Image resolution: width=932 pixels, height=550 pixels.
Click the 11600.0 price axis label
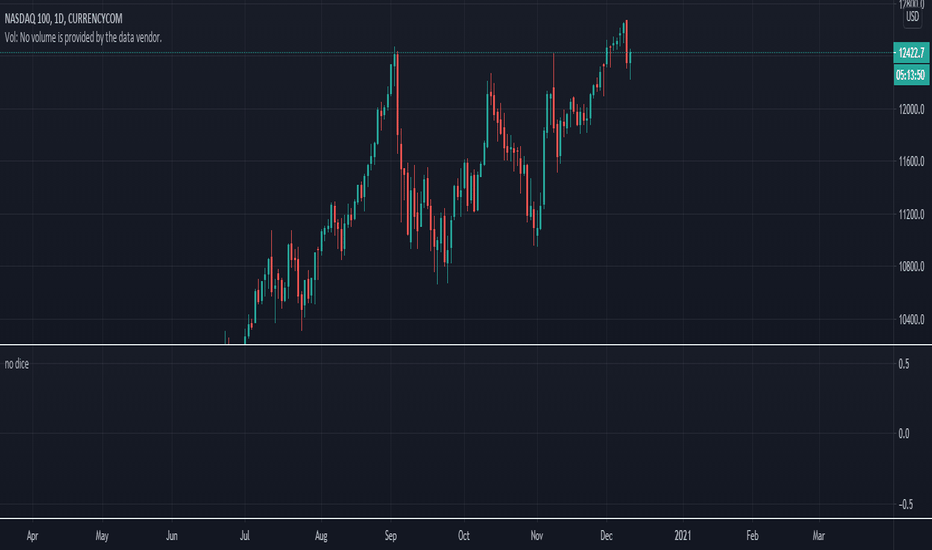tap(911, 161)
